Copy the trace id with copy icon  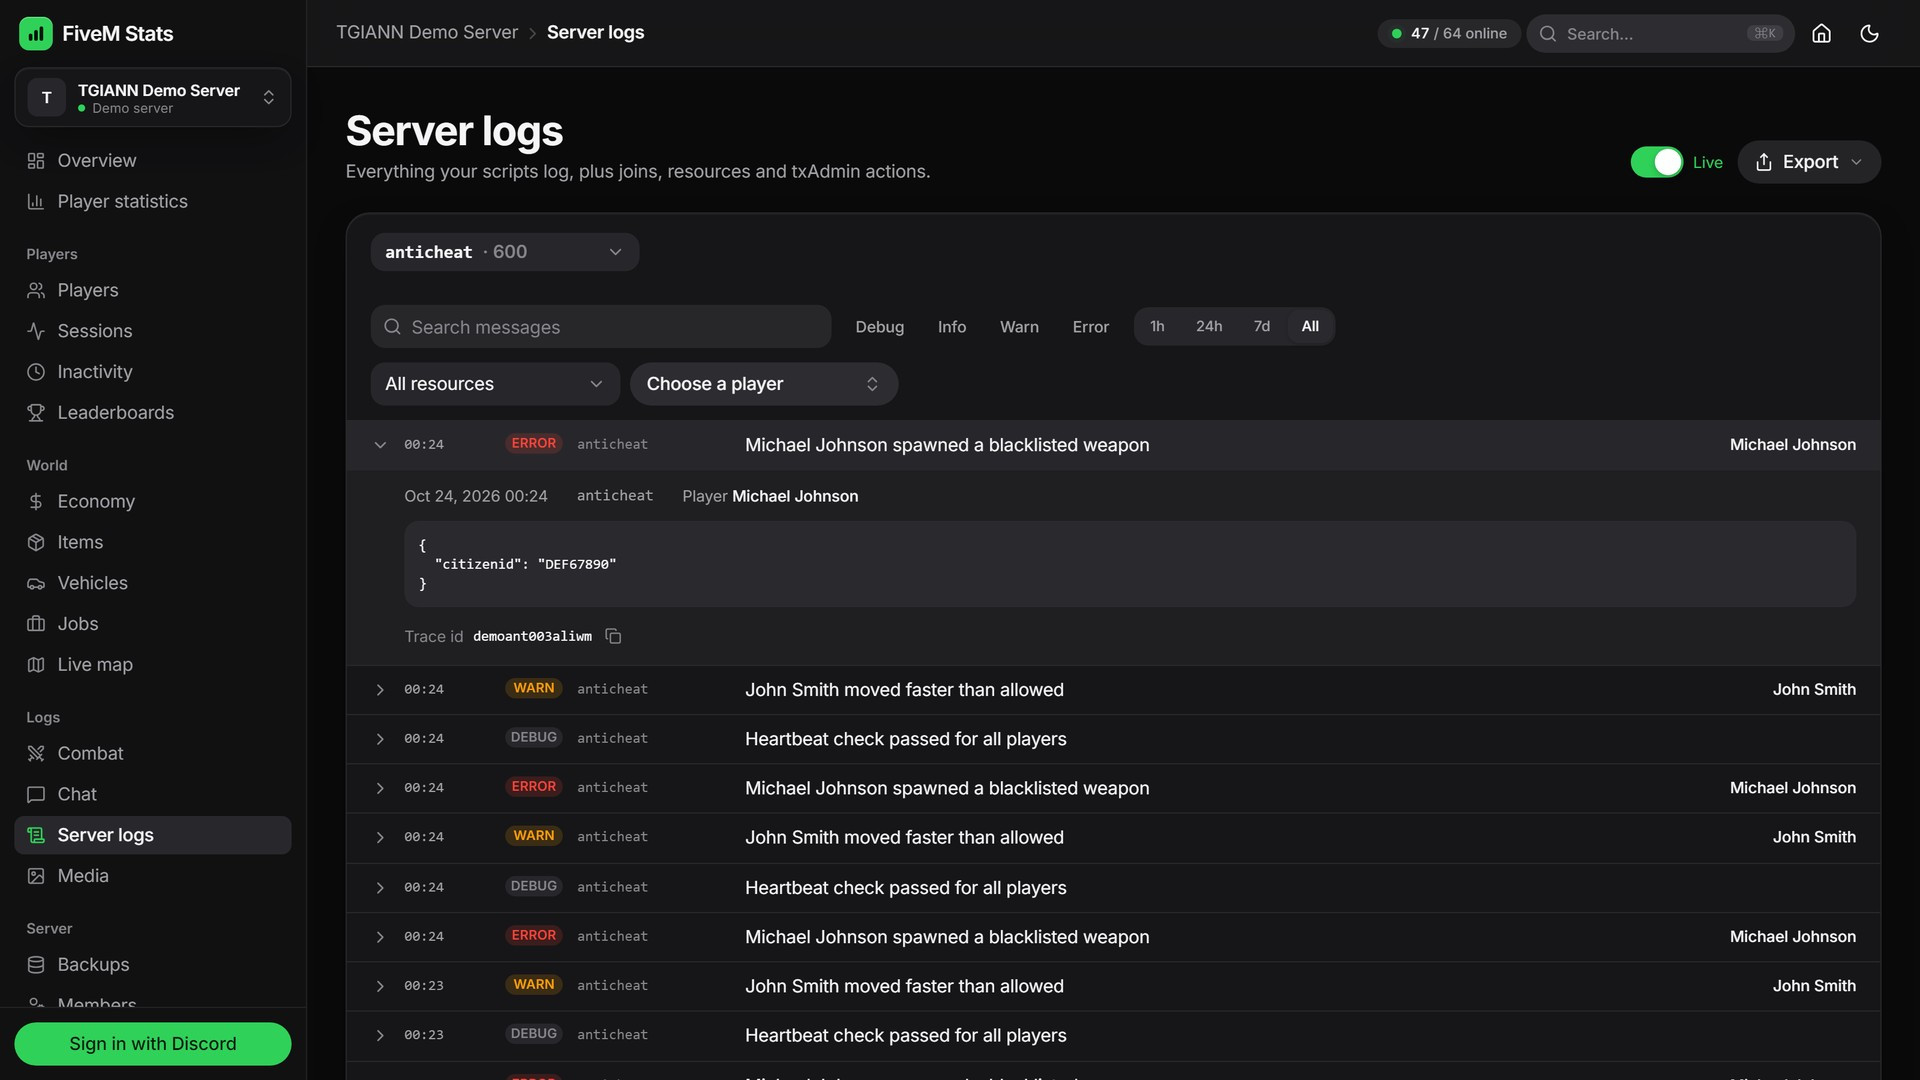tap(613, 636)
